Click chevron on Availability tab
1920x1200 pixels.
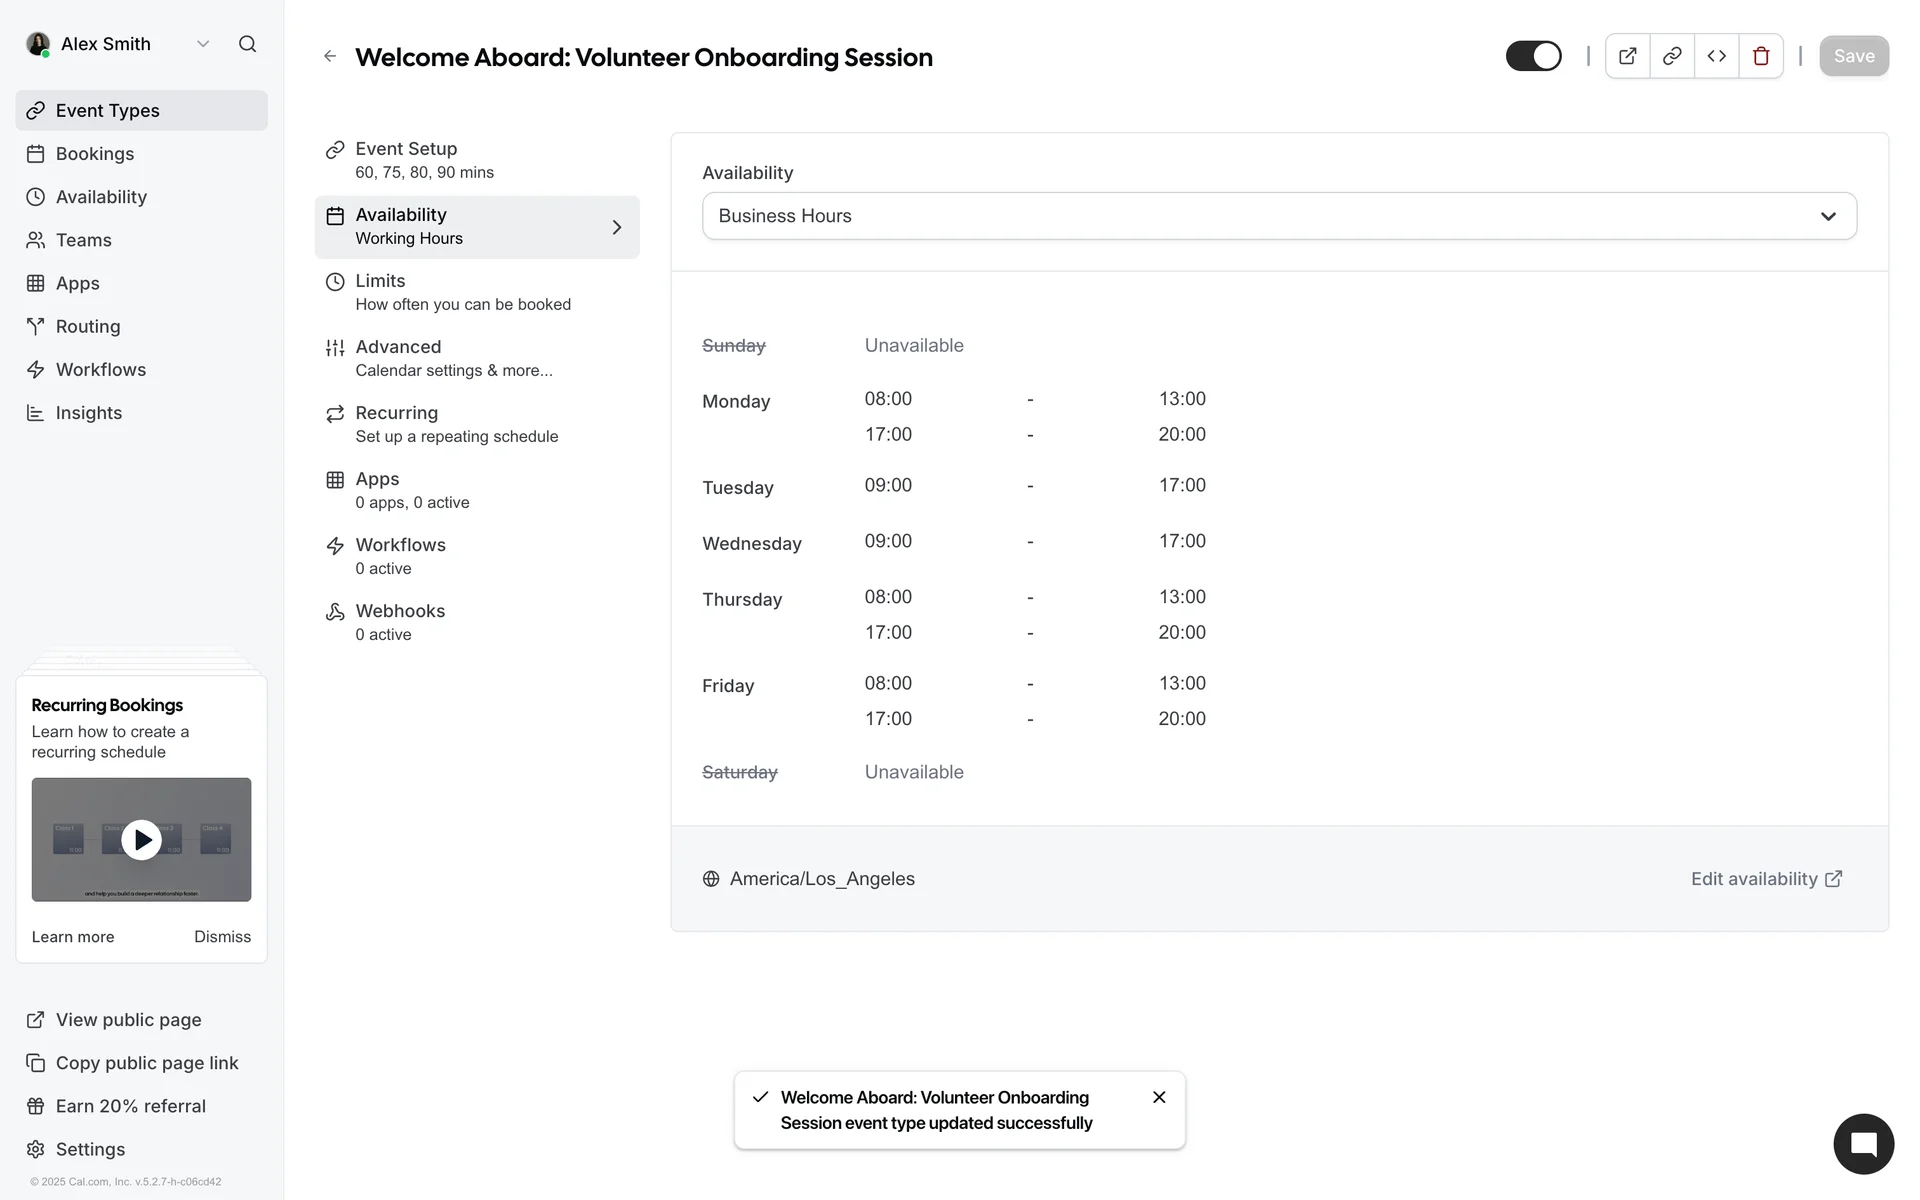click(617, 227)
